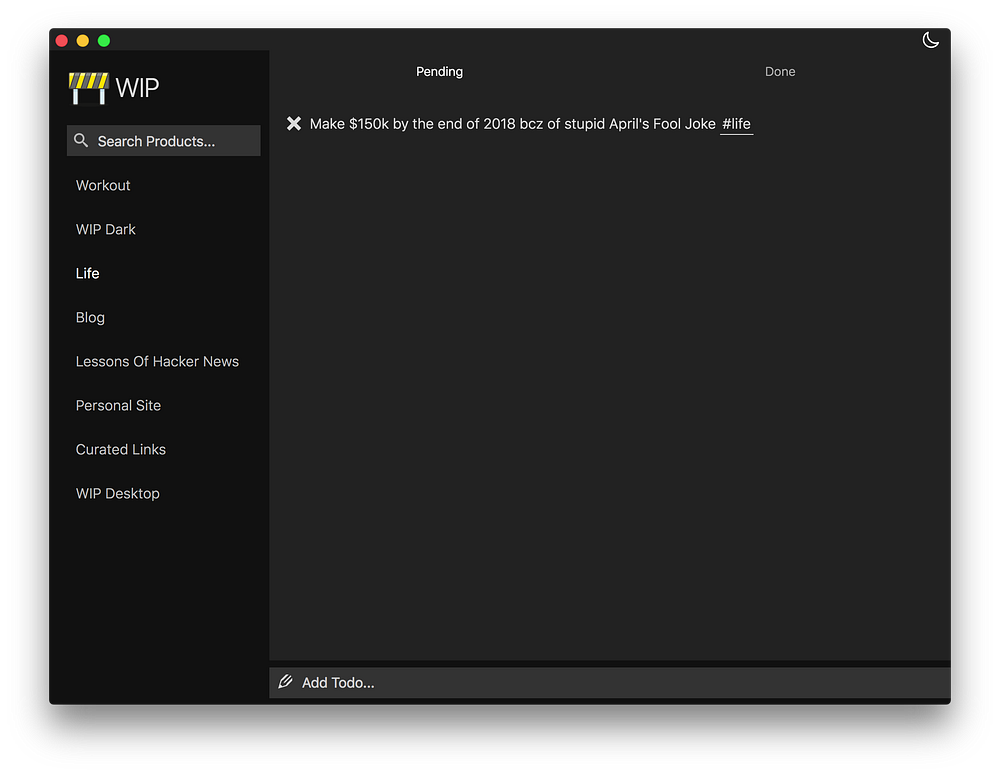Screen dimensions: 1000x775
Task: Open the Curated Links product
Action: point(121,449)
